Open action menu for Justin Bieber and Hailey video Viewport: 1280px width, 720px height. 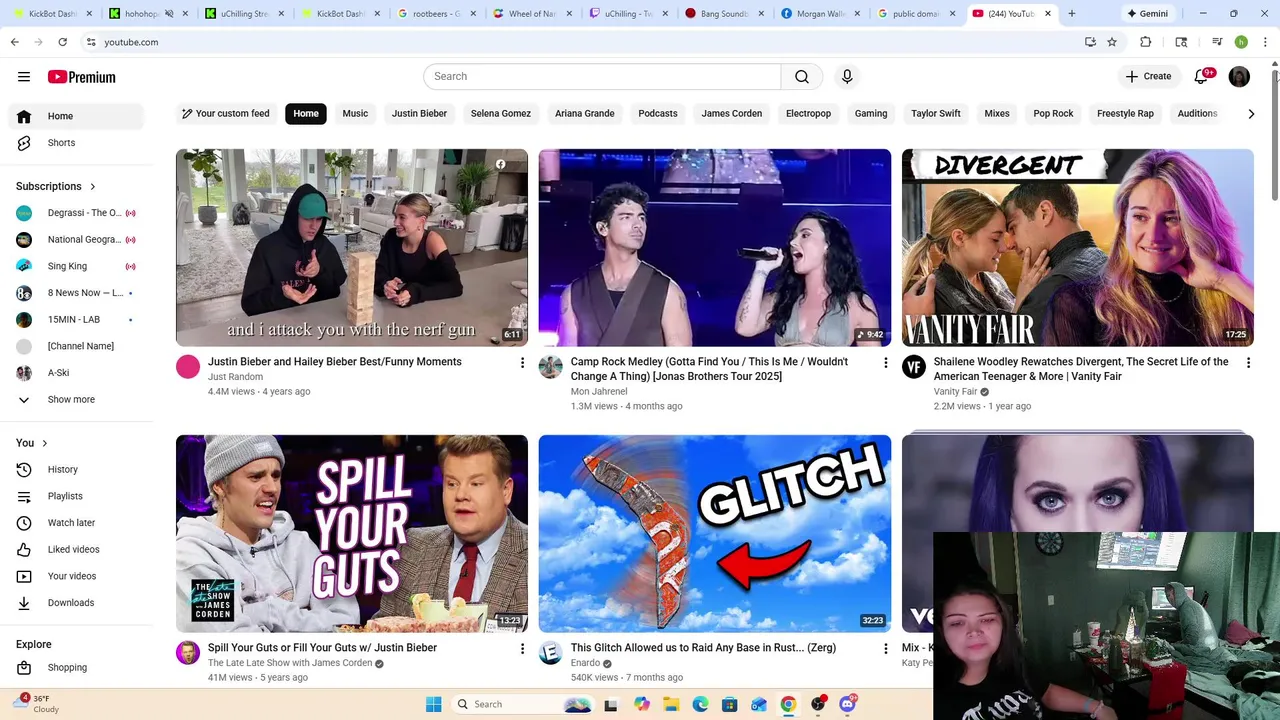(522, 363)
